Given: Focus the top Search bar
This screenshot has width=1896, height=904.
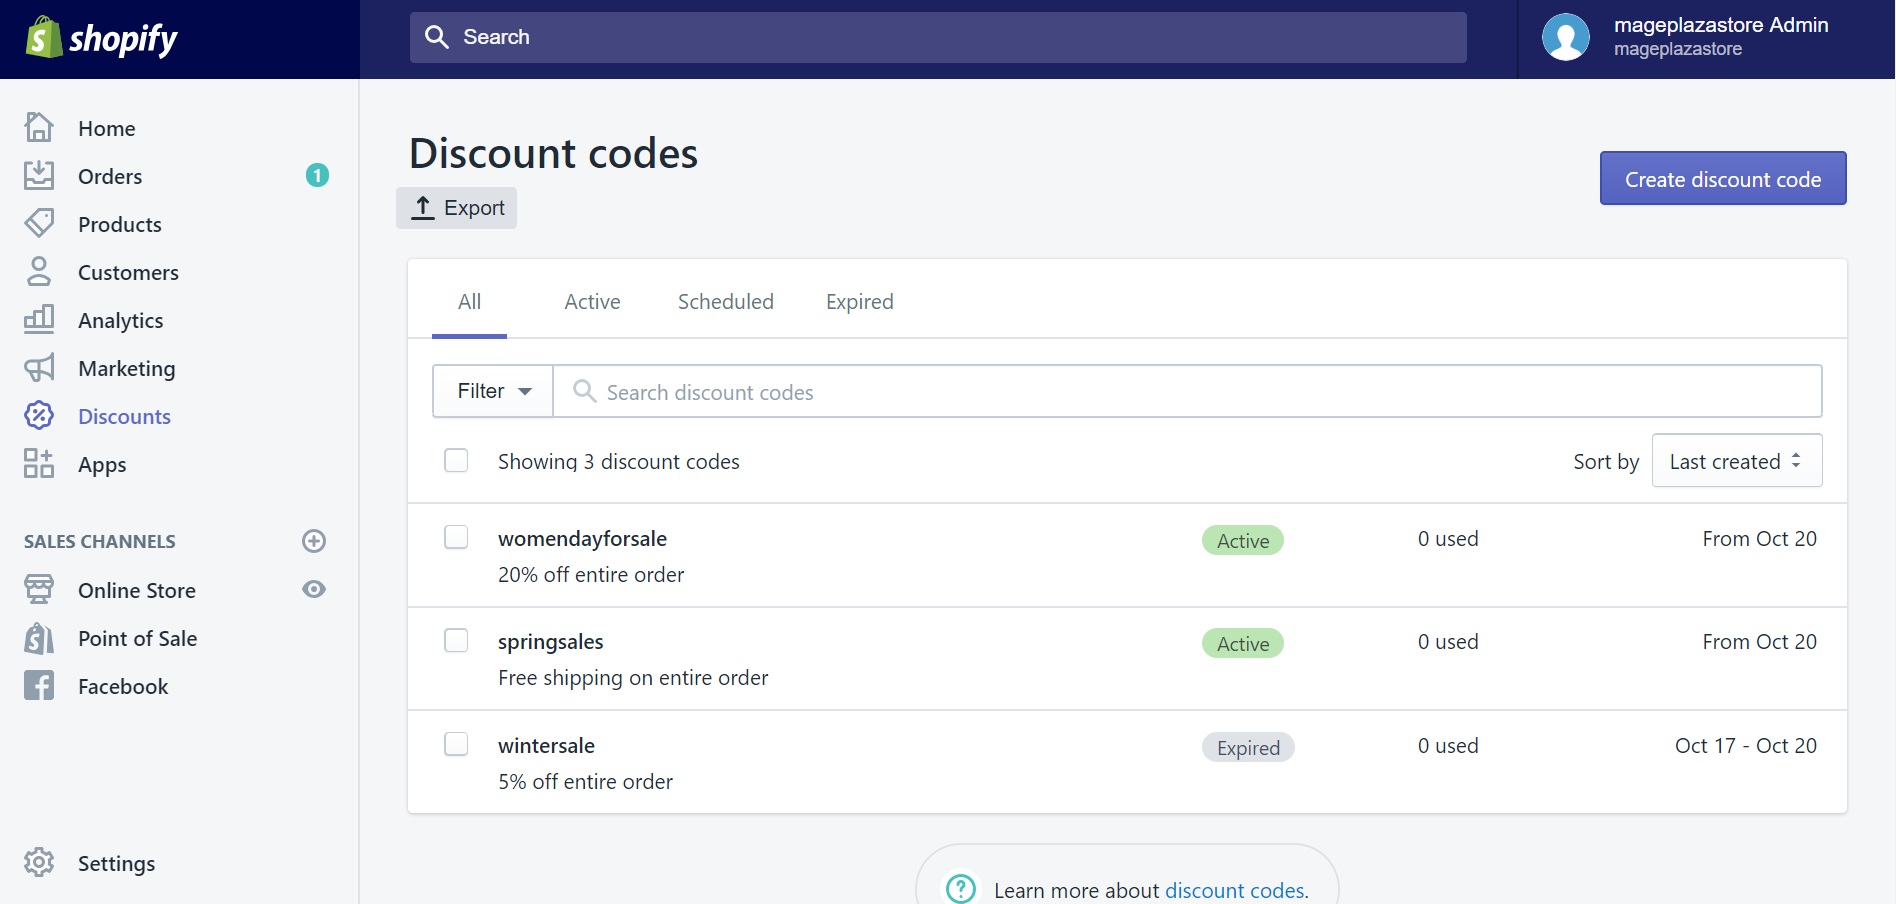Looking at the screenshot, I should click(x=938, y=37).
